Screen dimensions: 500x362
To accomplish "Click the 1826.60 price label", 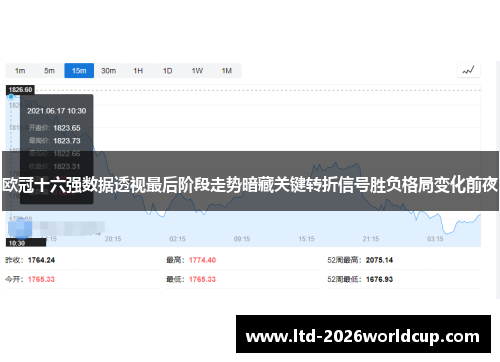I will click(x=20, y=90).
